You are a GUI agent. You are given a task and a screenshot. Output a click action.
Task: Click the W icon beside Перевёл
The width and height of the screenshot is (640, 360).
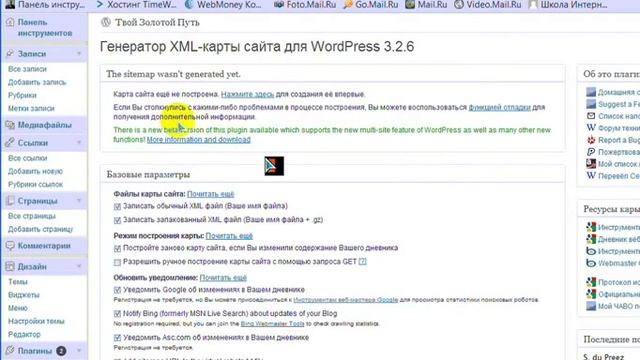[591, 176]
